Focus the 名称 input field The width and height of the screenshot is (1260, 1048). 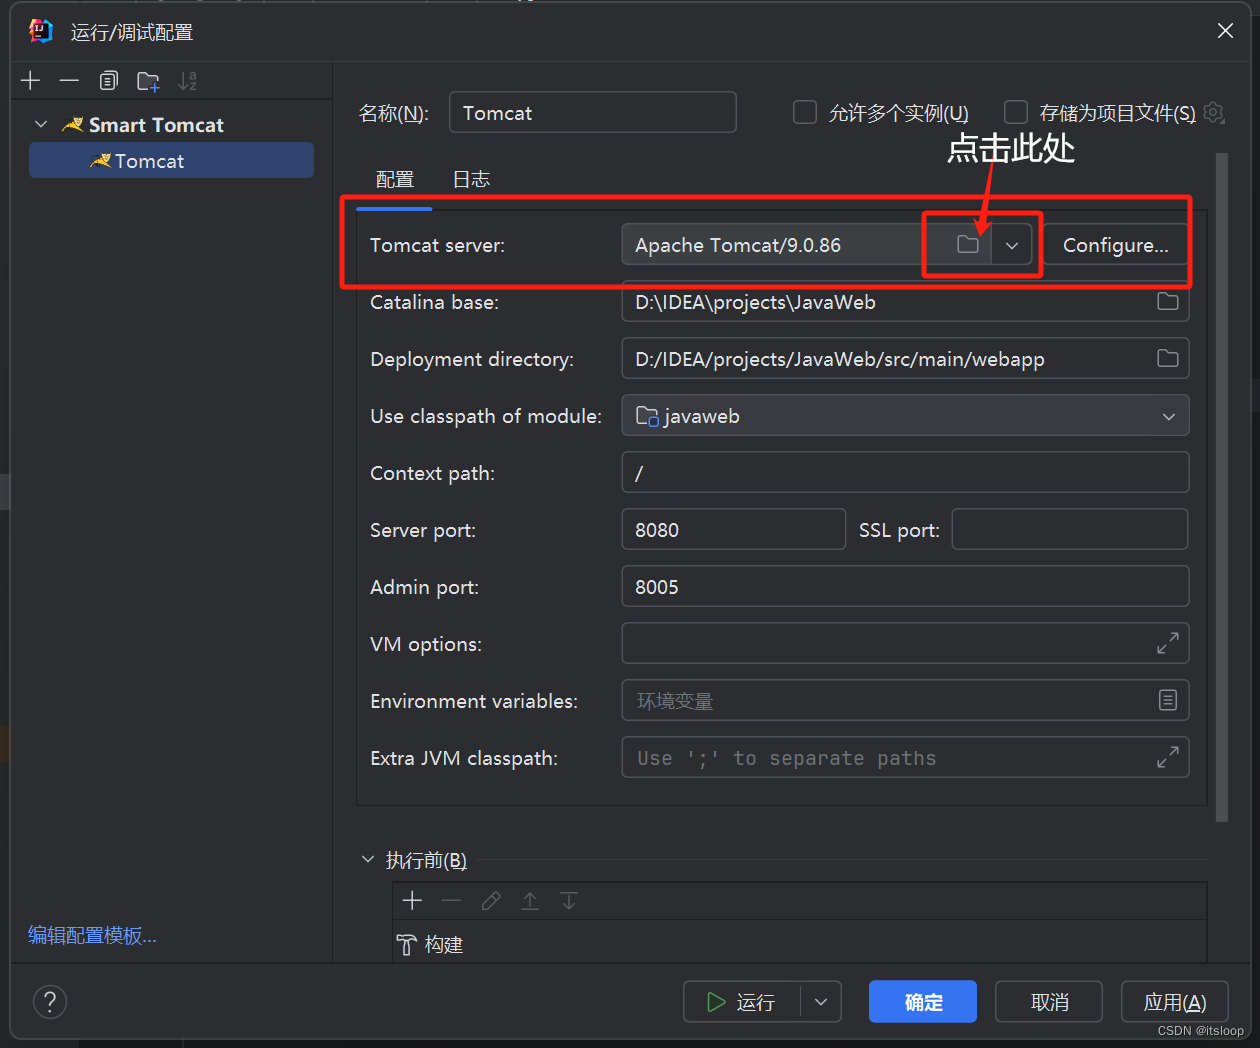pos(593,112)
